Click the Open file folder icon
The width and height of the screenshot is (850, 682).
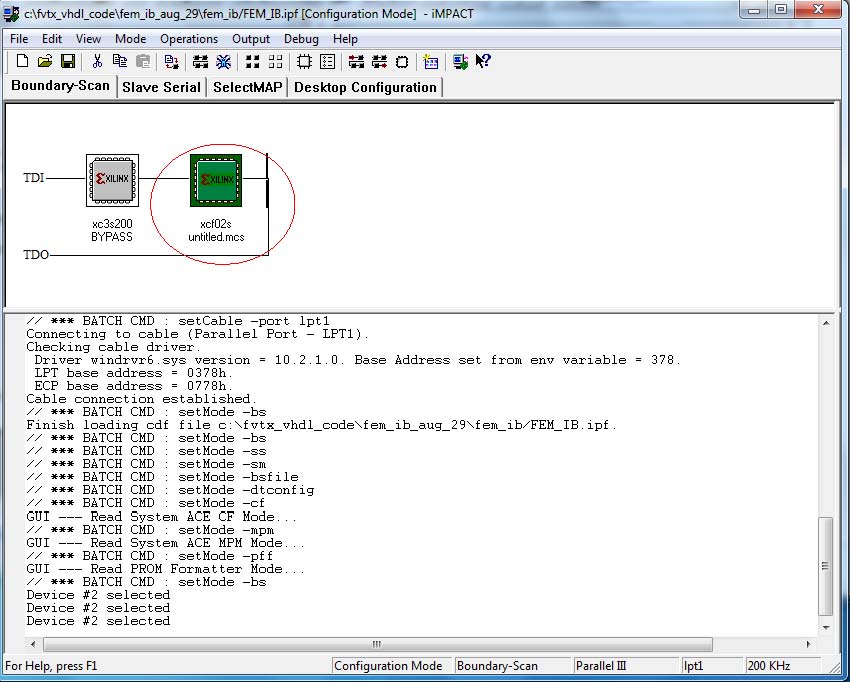point(45,62)
